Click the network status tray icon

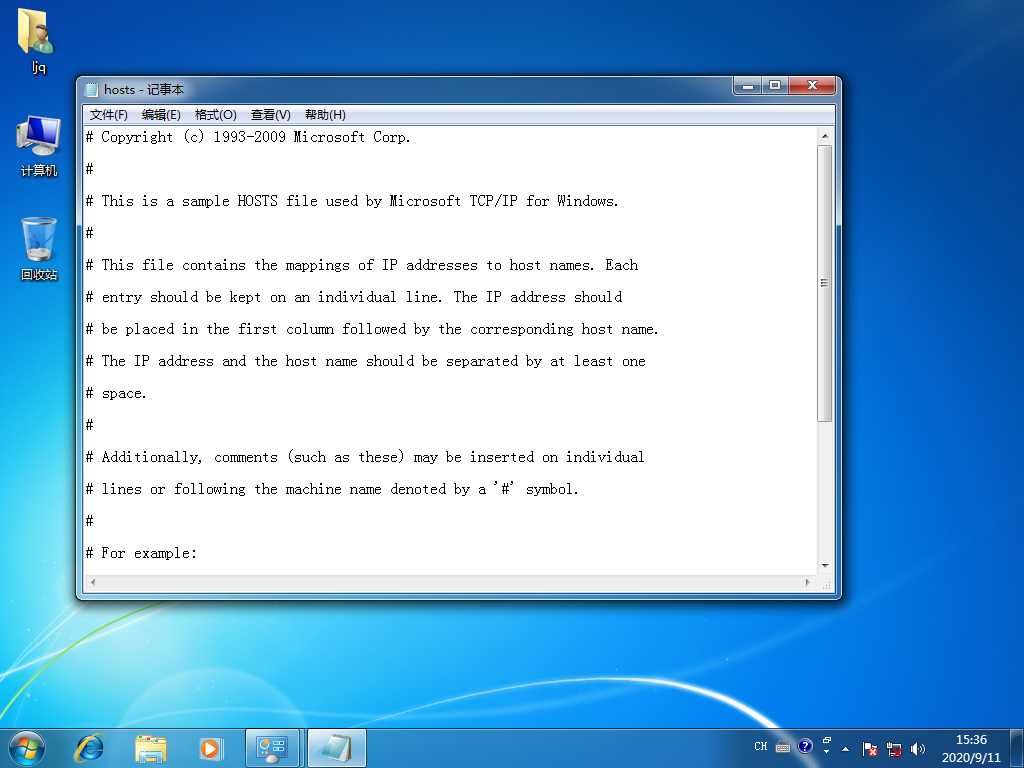tap(893, 748)
